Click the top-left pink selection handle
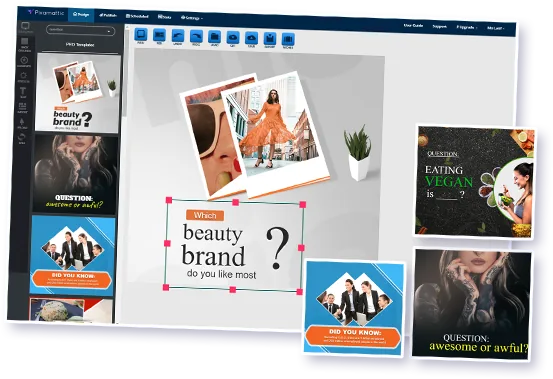 [x=169, y=200]
